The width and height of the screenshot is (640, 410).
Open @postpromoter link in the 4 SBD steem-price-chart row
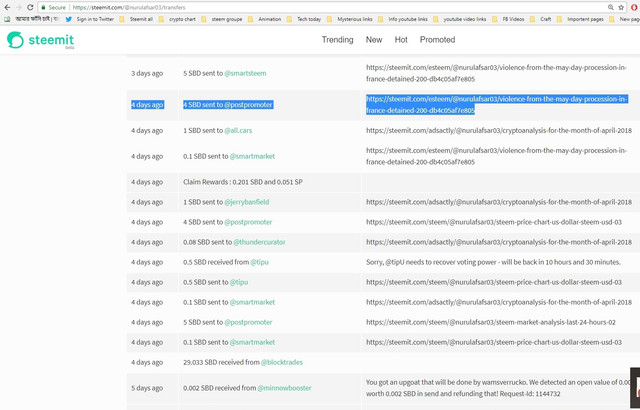(x=248, y=222)
